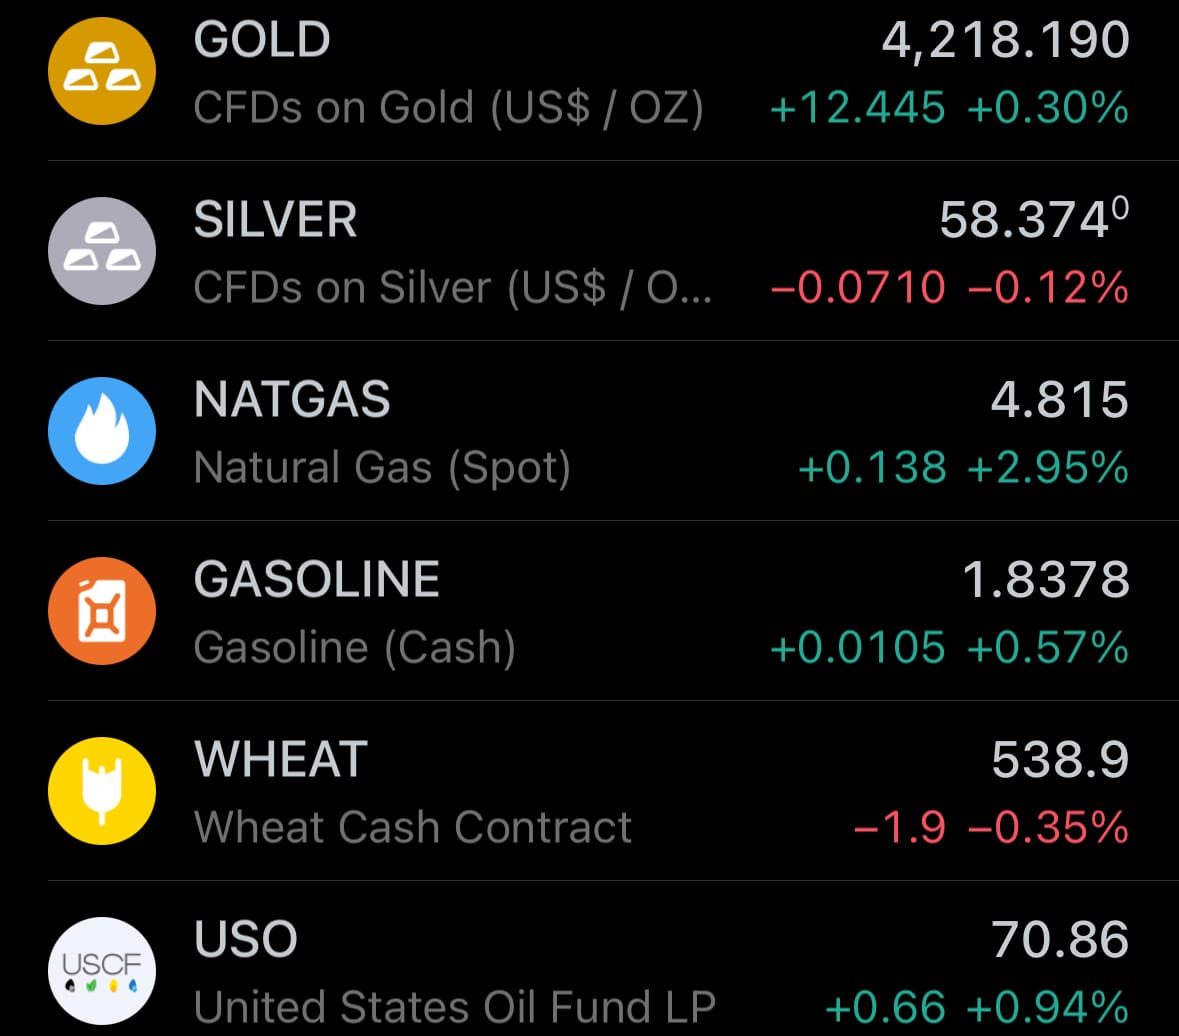Click the gold price 4,218.190
1179x1036 pixels.
pos(1005,40)
